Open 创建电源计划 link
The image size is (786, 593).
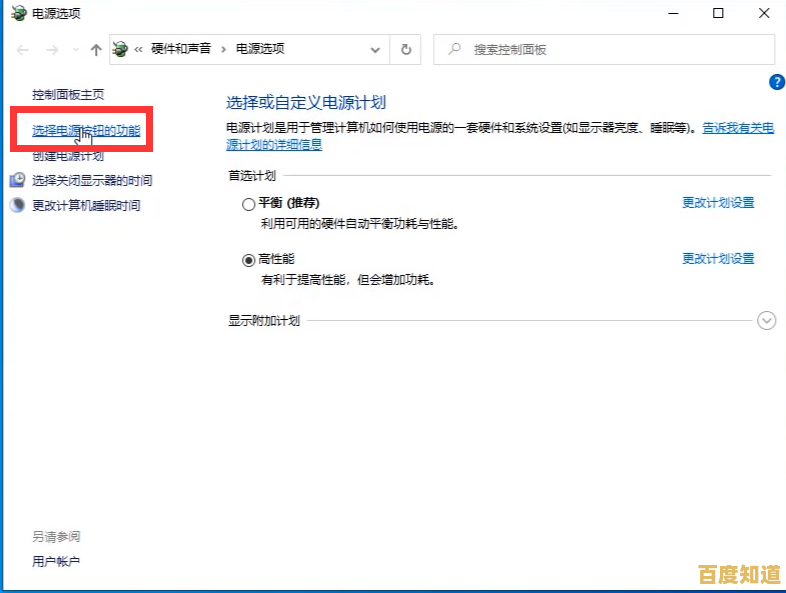coord(68,156)
